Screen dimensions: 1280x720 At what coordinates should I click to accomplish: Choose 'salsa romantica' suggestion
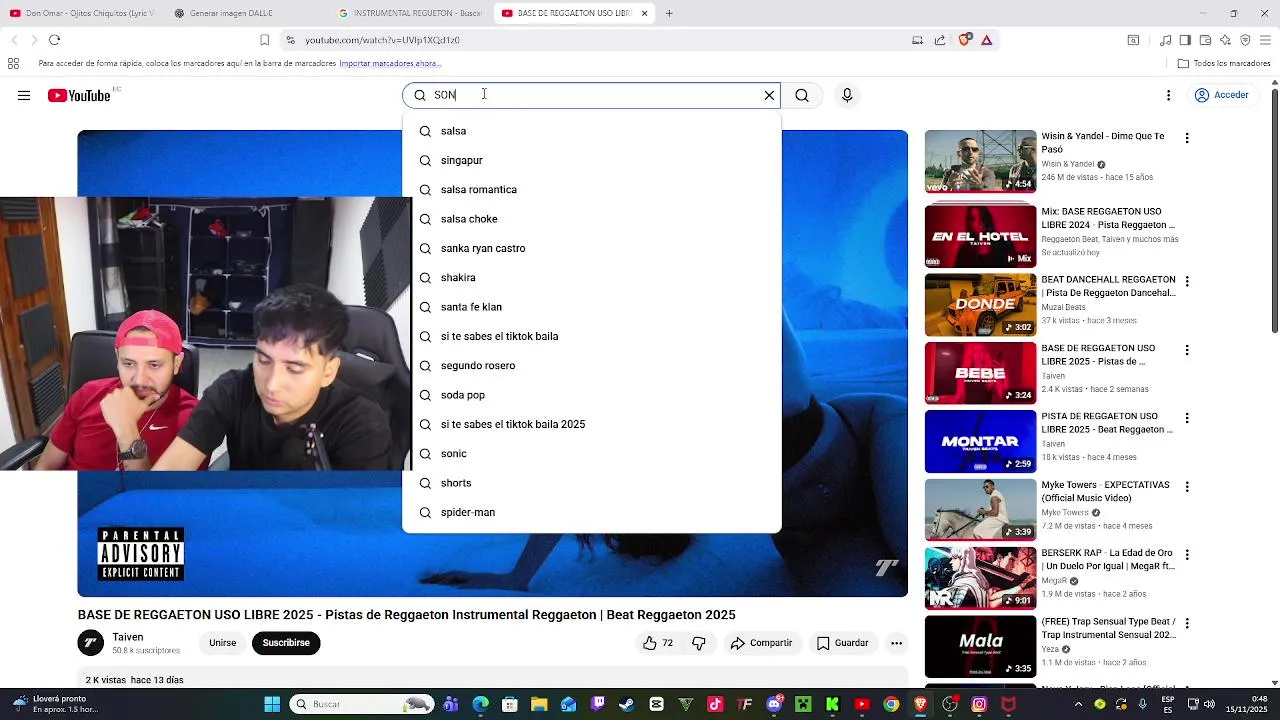591,189
